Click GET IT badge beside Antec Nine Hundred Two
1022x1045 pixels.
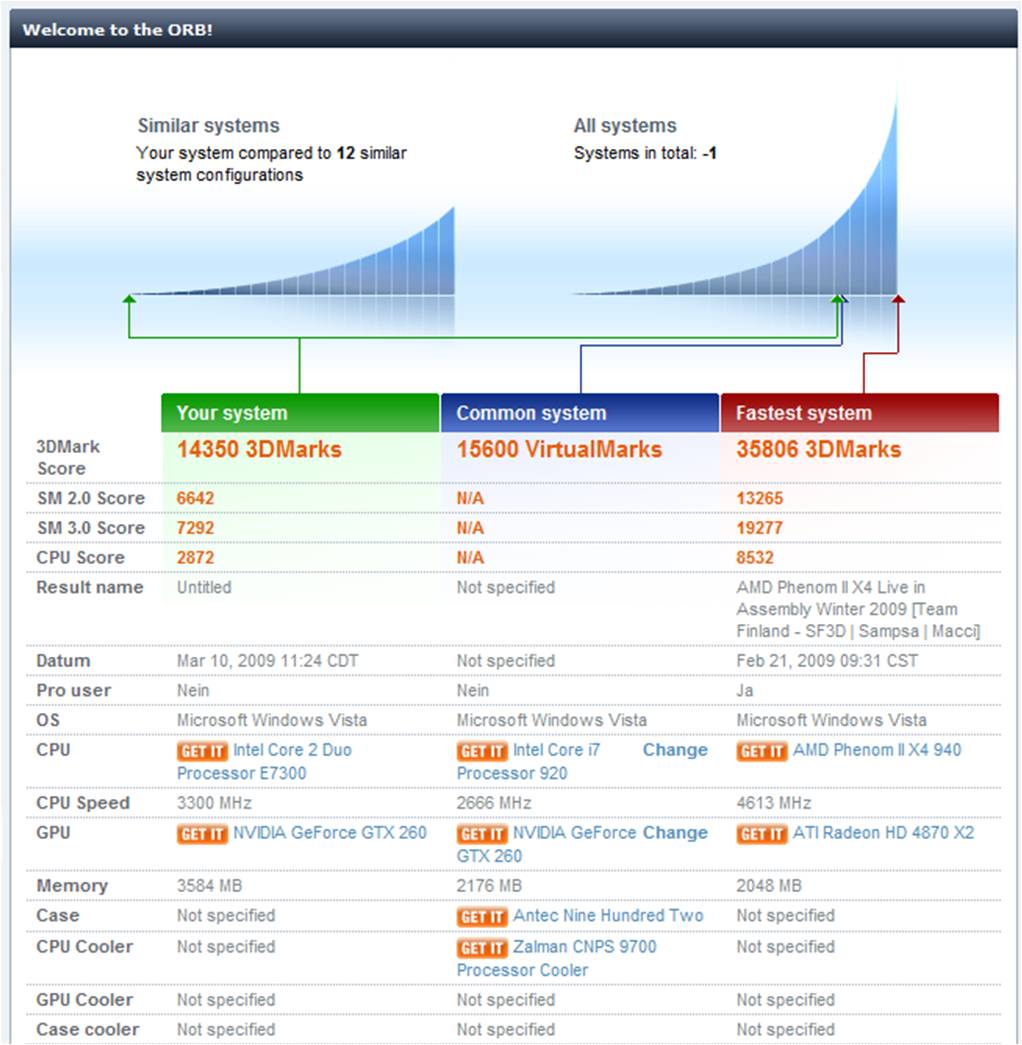click(482, 916)
